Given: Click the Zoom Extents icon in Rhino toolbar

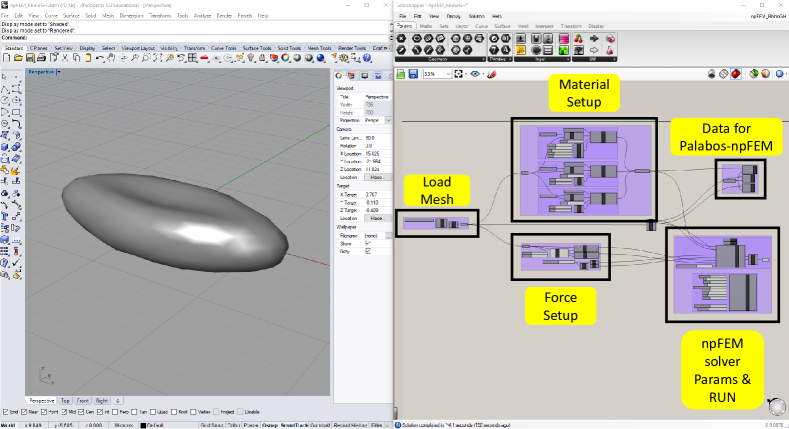Looking at the screenshot, I should (157, 58).
